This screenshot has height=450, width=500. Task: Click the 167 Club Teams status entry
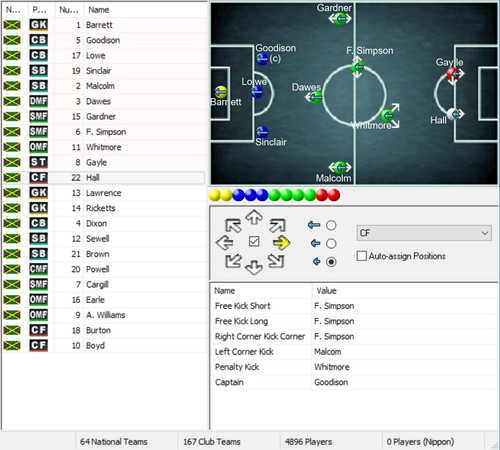click(x=212, y=442)
